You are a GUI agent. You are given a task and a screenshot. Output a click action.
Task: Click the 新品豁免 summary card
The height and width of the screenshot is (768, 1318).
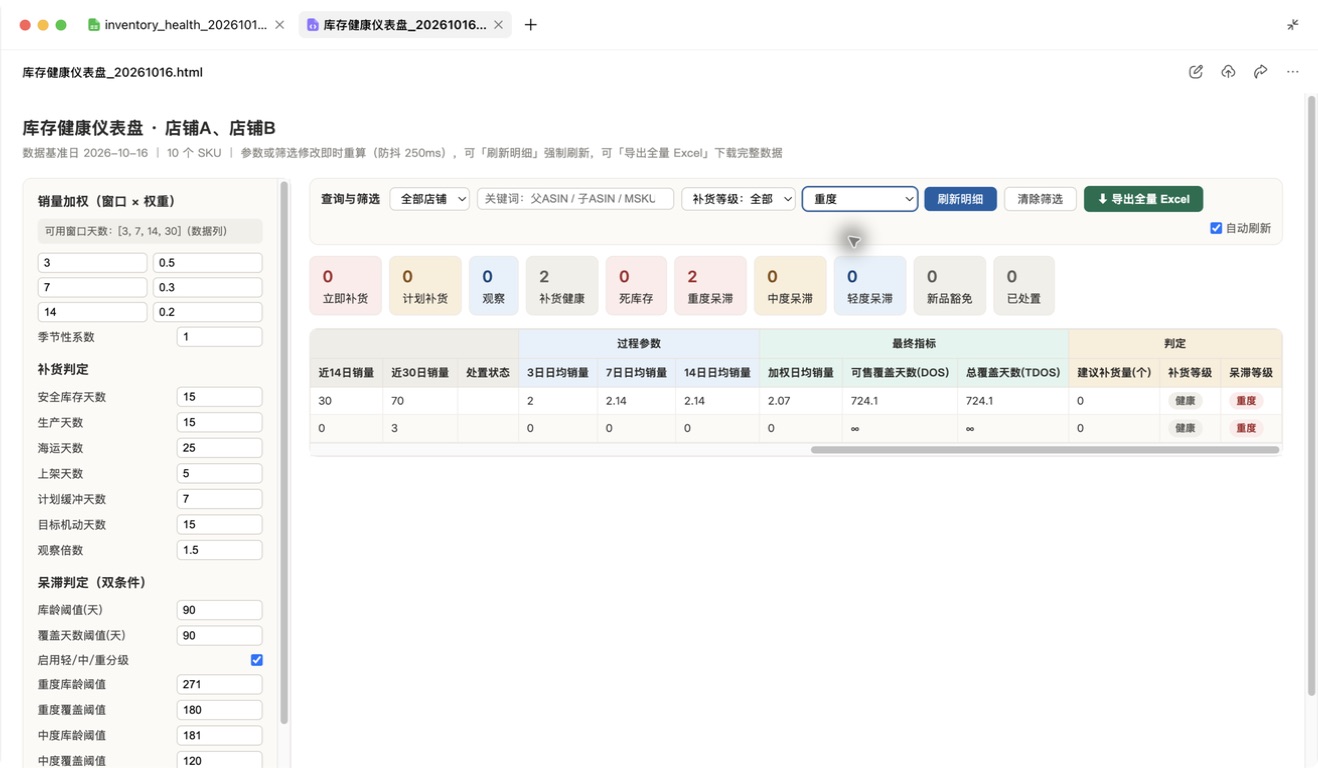pos(950,285)
